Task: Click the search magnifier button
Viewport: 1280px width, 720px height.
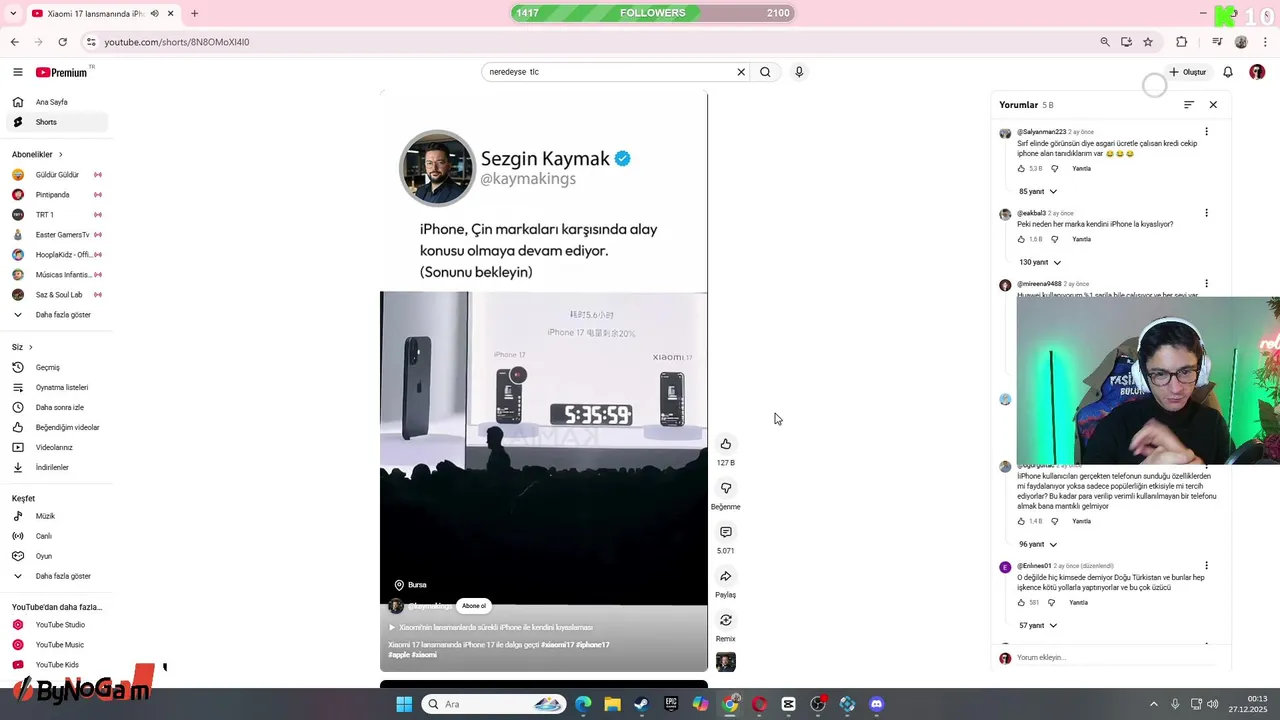Action: point(765,72)
